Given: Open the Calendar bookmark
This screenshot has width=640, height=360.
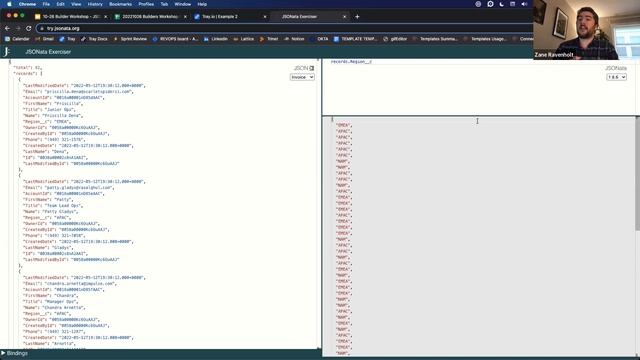Looking at the screenshot, I should coord(17,39).
